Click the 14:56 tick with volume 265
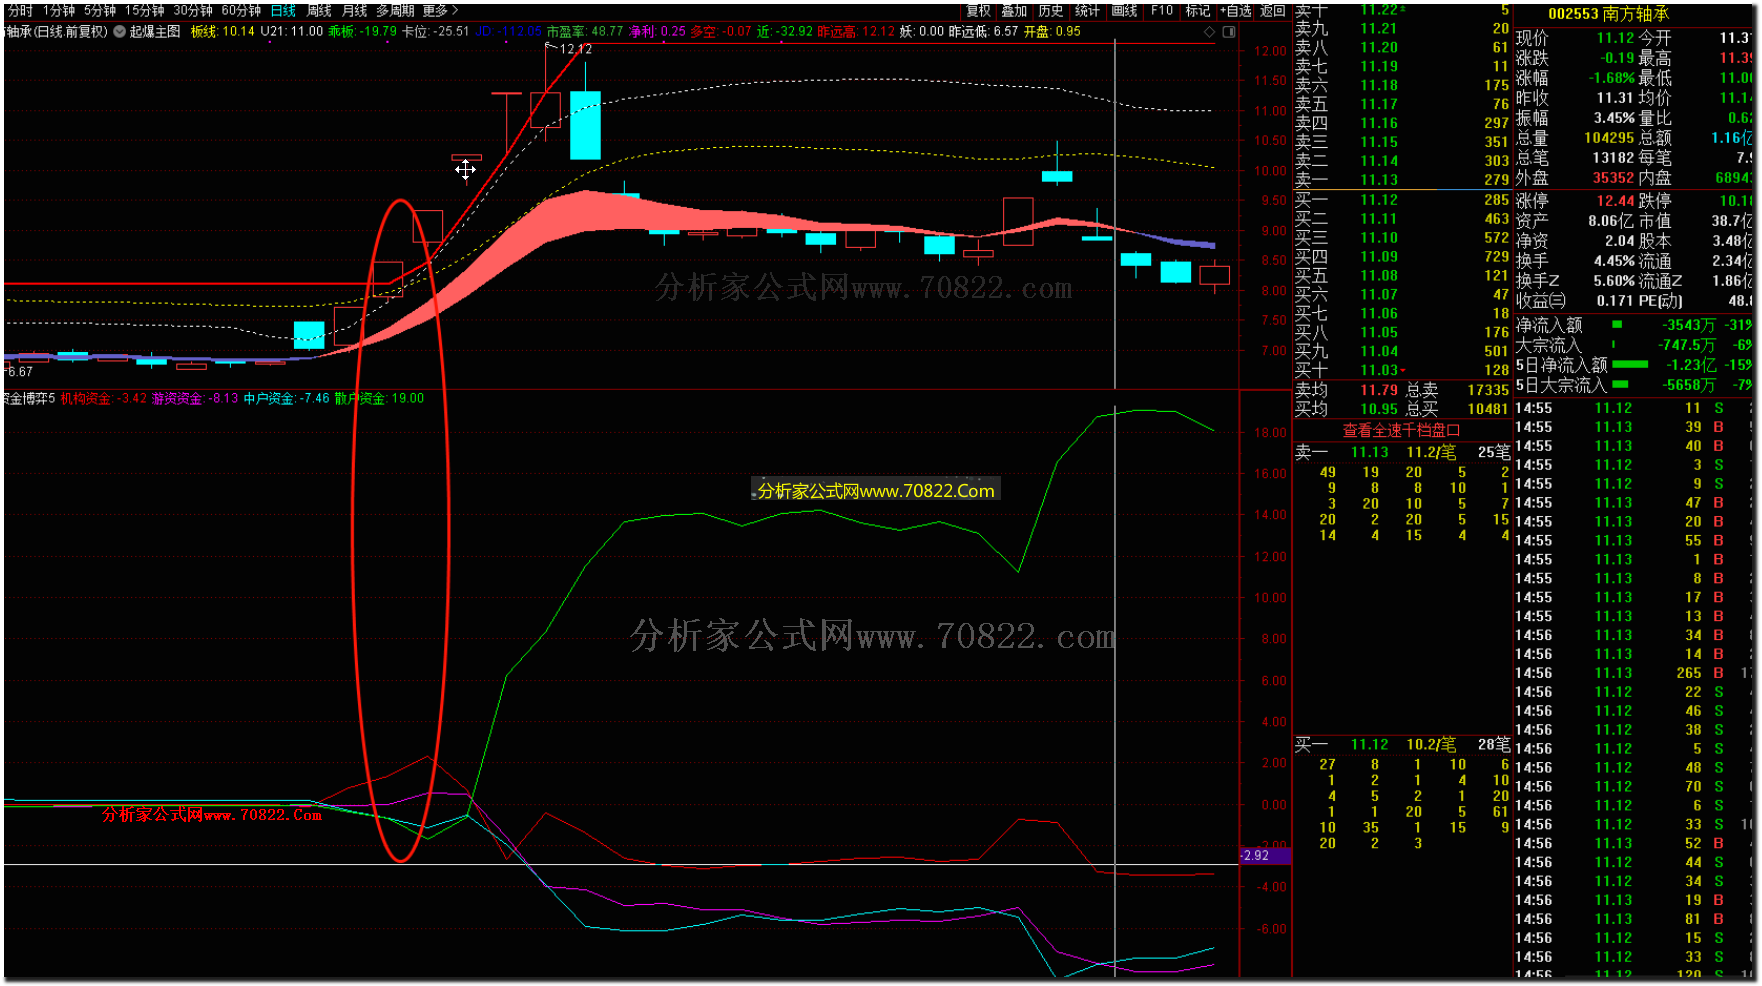The height and width of the screenshot is (986, 1762). pyautogui.click(x=1634, y=673)
